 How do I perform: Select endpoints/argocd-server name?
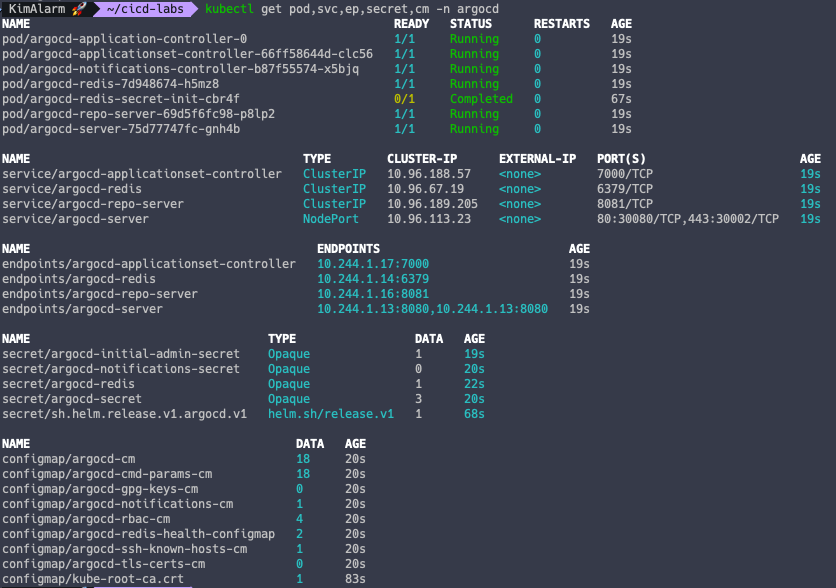pos(82,309)
